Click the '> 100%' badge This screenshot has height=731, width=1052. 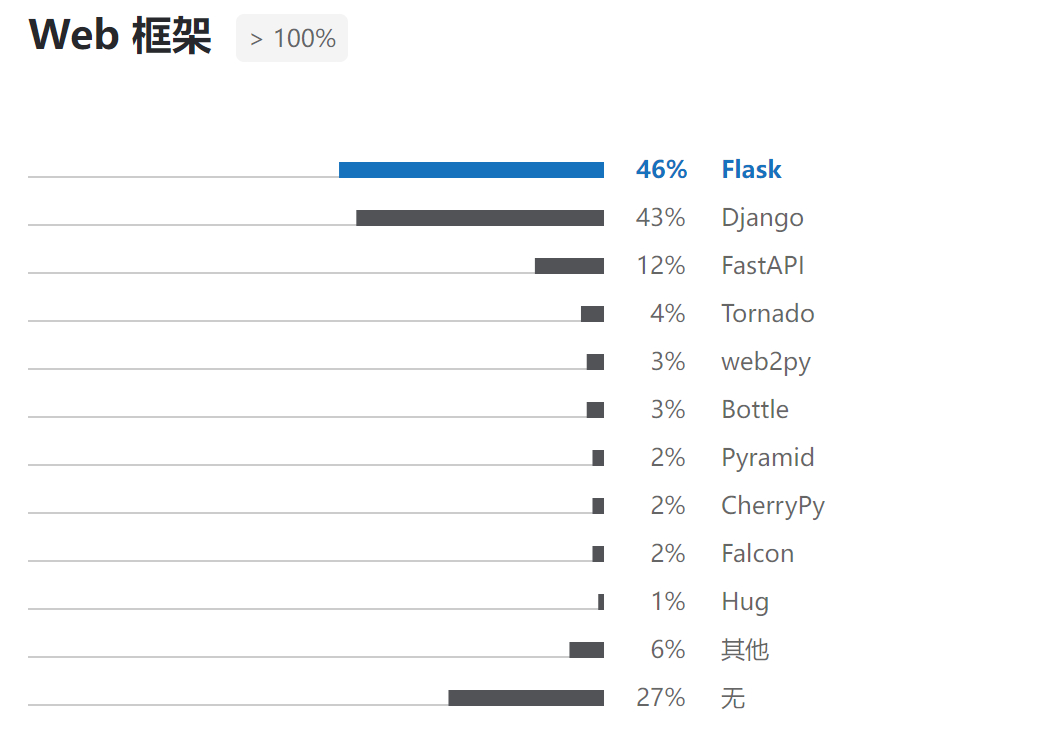[x=292, y=38]
